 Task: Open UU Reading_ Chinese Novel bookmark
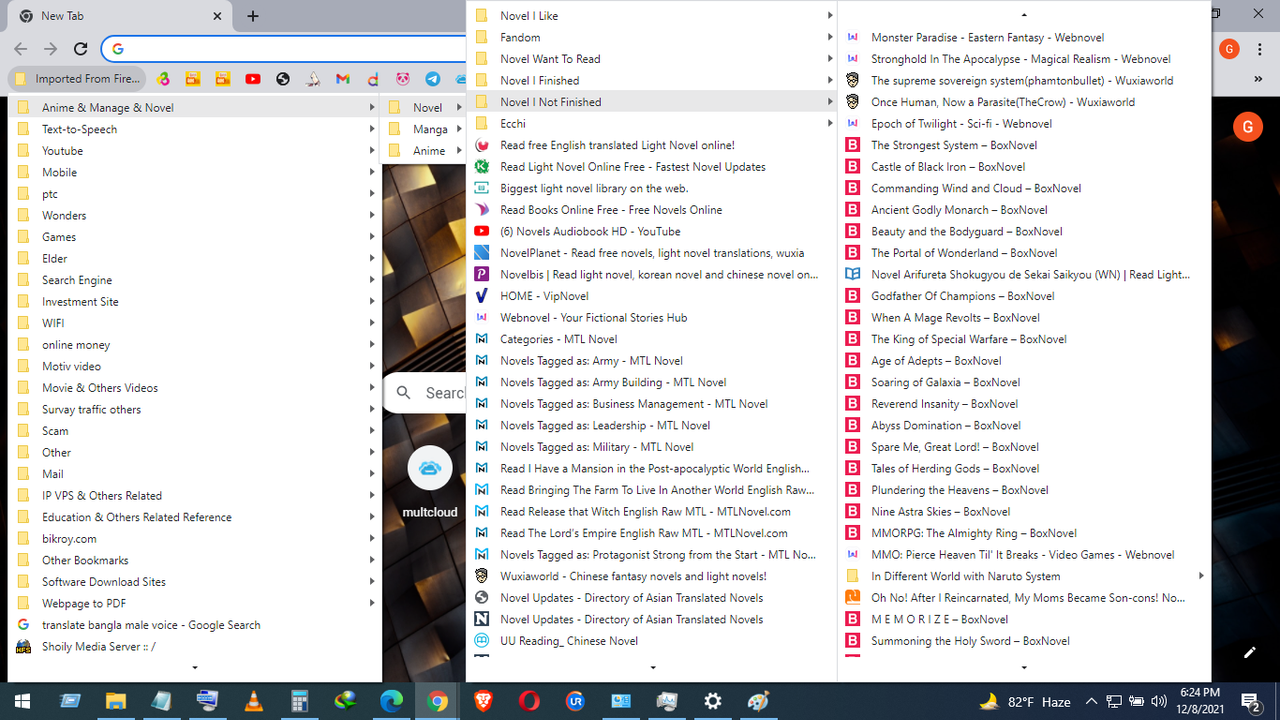[653, 641]
